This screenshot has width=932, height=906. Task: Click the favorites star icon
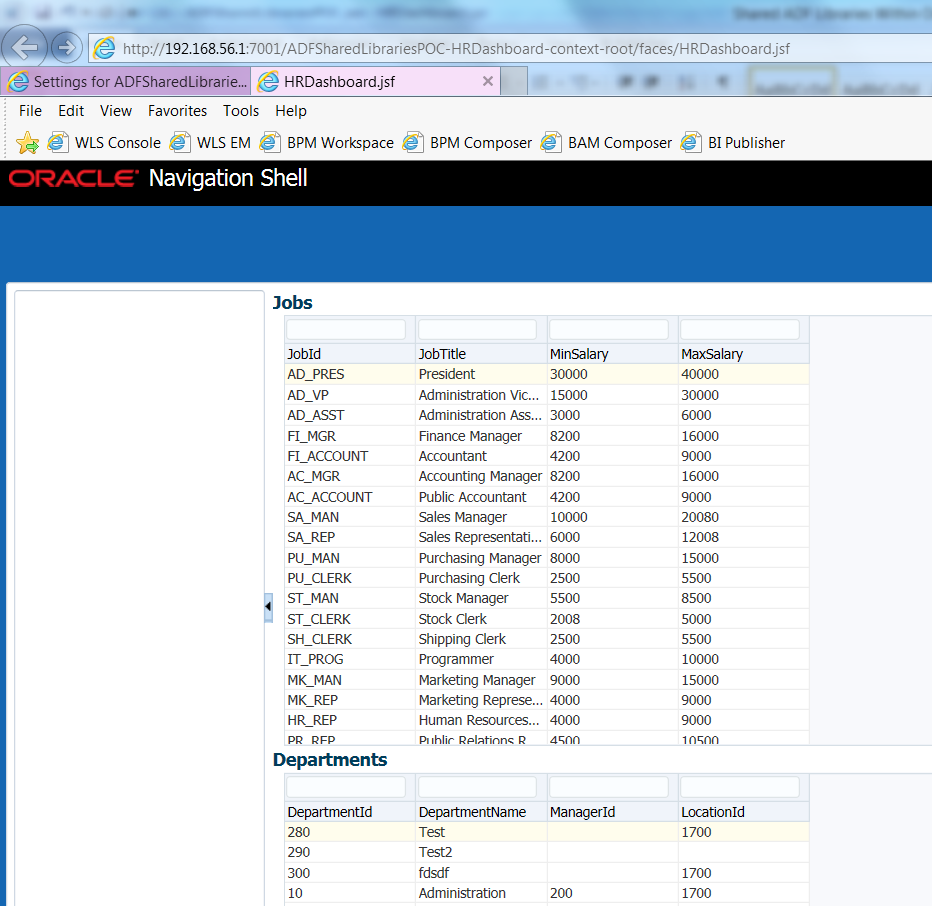[30, 142]
